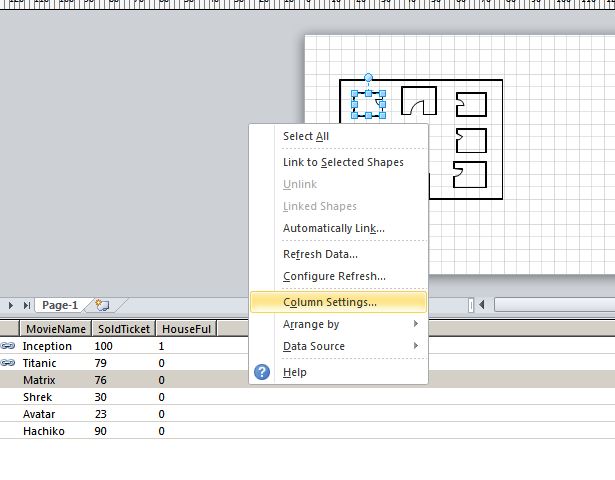This screenshot has width=615, height=480.
Task: Click the selected shape's rotation handle
Action: (x=368, y=77)
